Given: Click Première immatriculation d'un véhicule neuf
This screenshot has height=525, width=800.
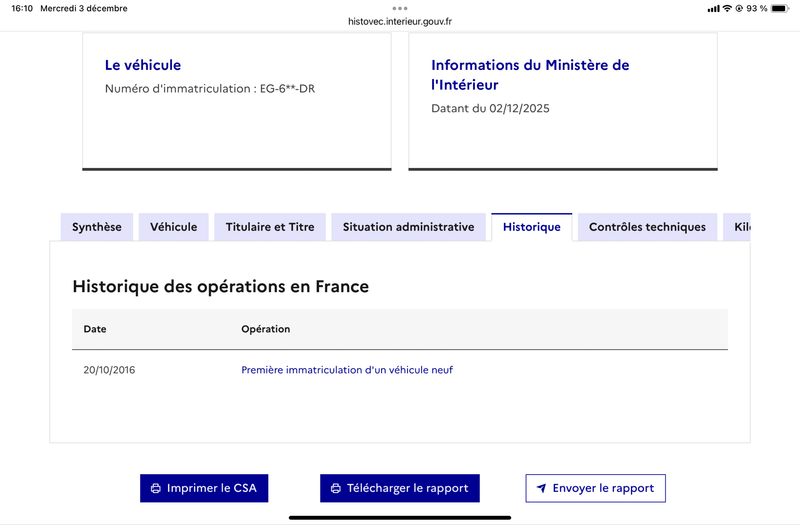Looking at the screenshot, I should coord(347,370).
